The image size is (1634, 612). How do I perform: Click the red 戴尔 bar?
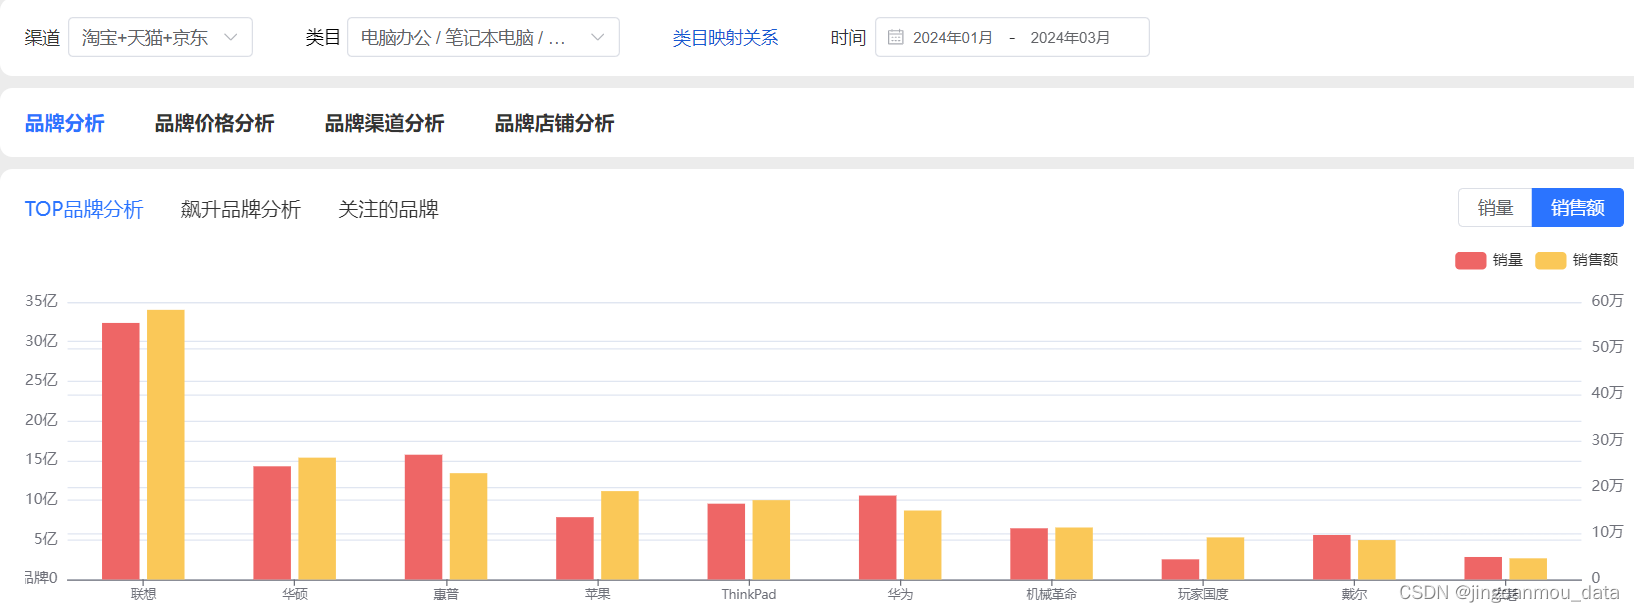point(1332,557)
